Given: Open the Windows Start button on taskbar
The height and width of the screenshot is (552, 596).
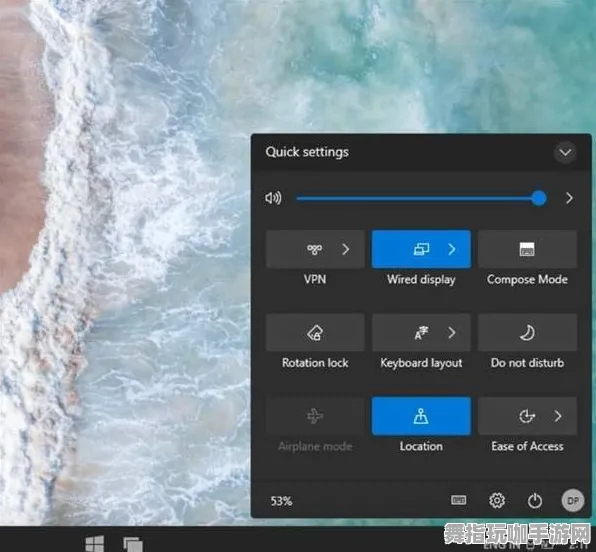Looking at the screenshot, I should (94, 544).
